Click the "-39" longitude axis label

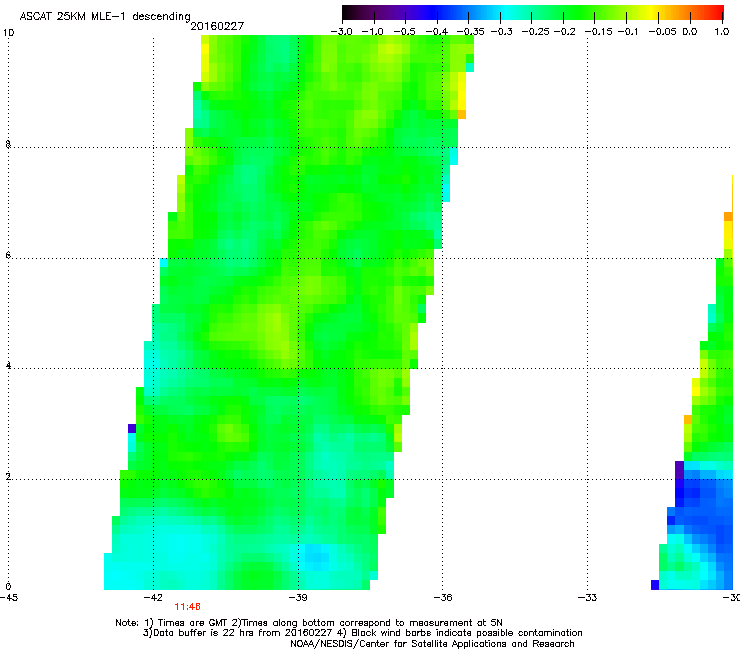point(298,598)
